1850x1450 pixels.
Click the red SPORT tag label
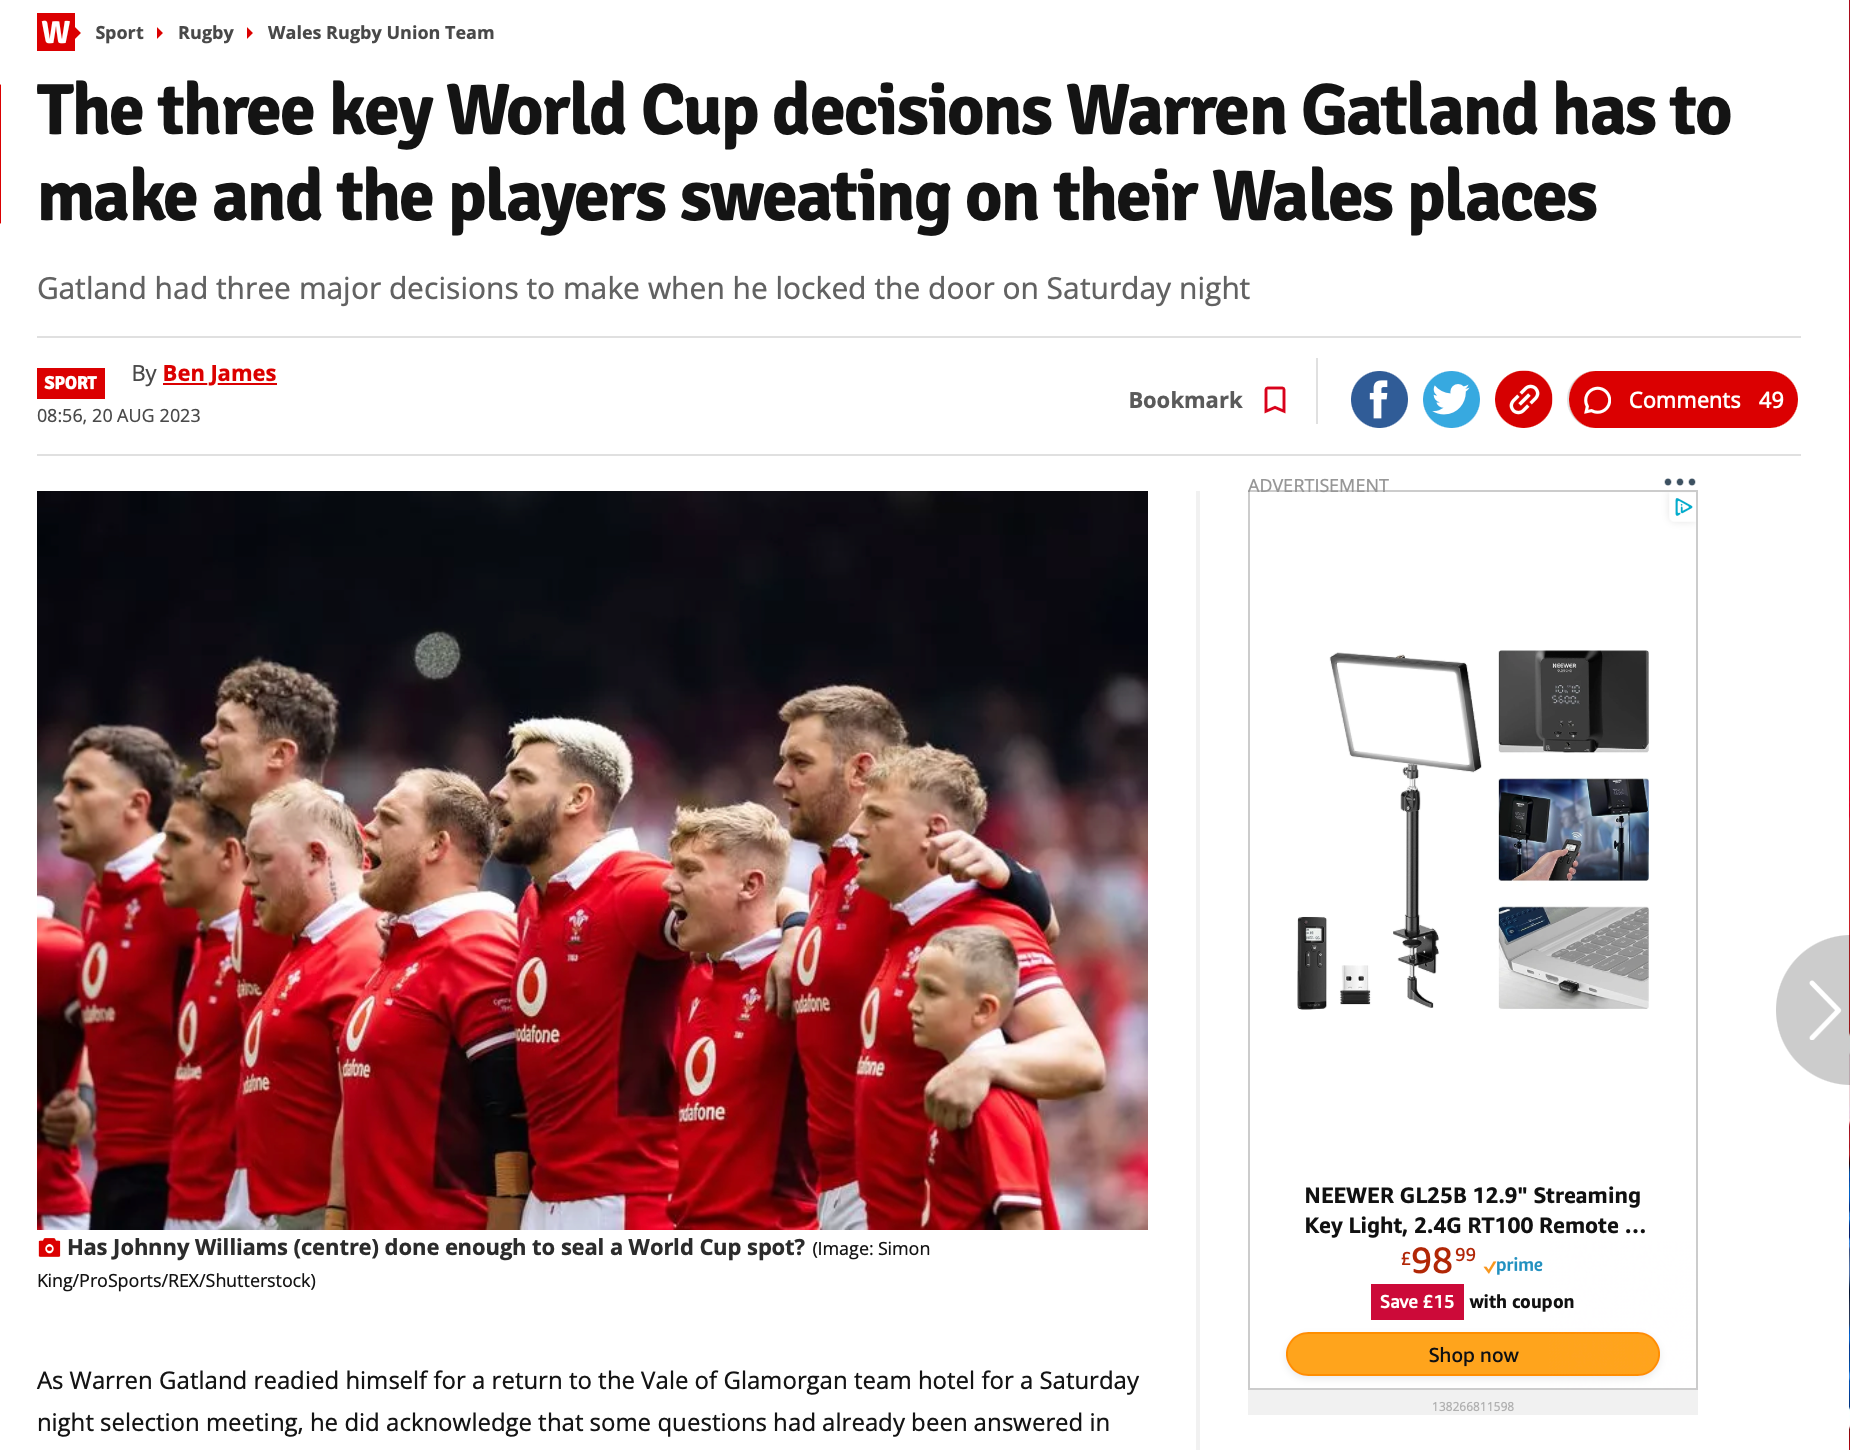70,383
